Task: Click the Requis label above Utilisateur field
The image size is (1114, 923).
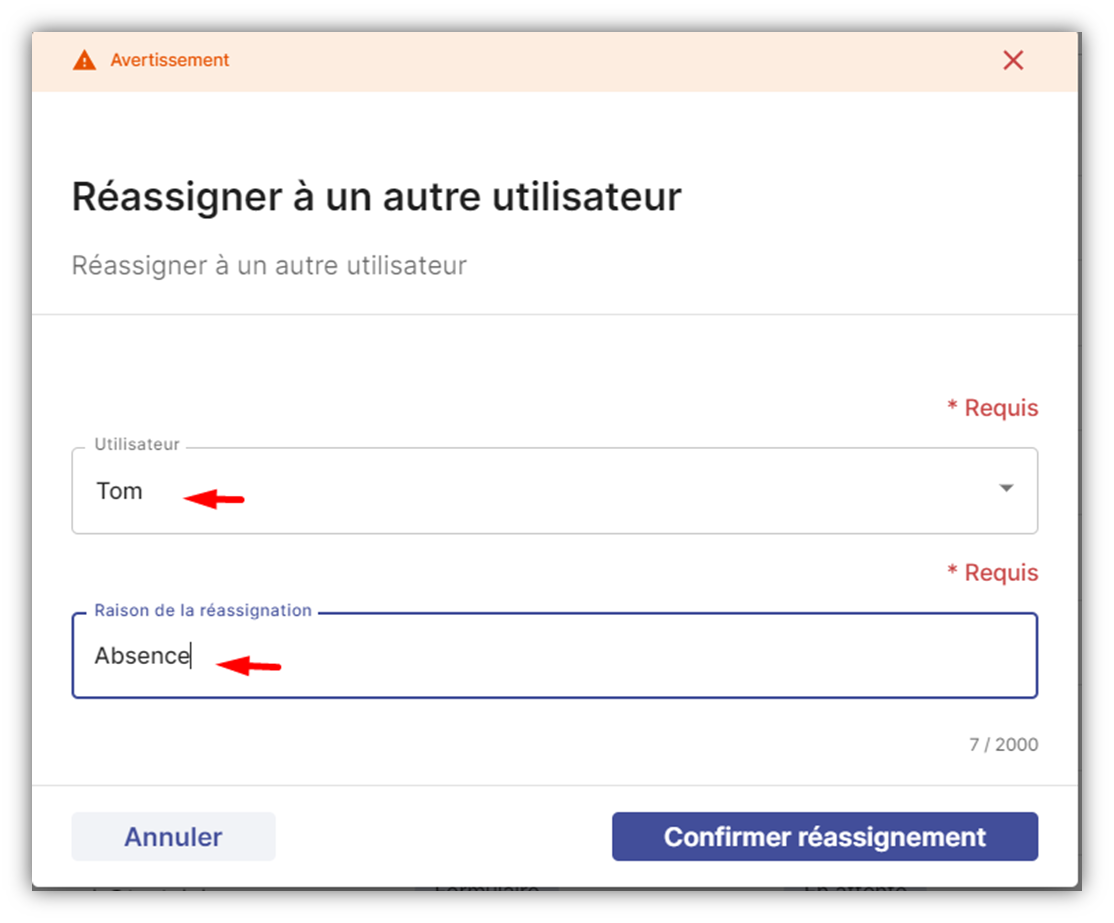Action: coord(993,408)
